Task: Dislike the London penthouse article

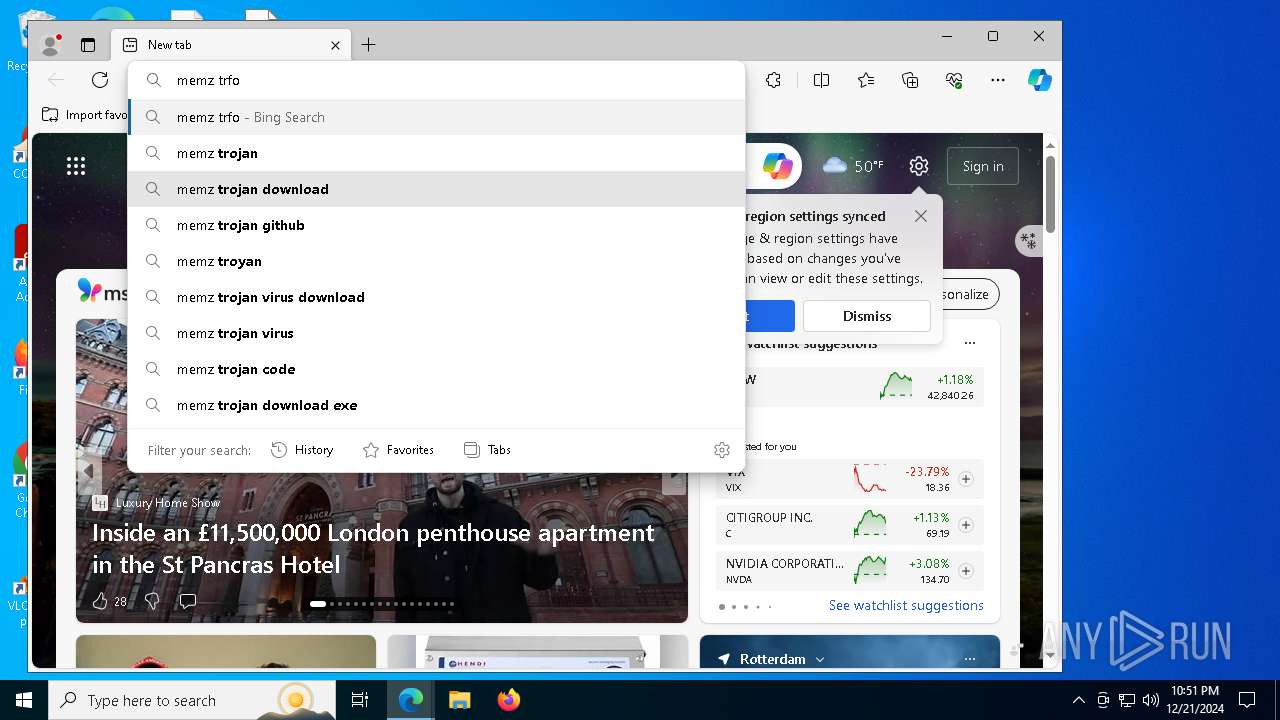Action: [x=152, y=601]
